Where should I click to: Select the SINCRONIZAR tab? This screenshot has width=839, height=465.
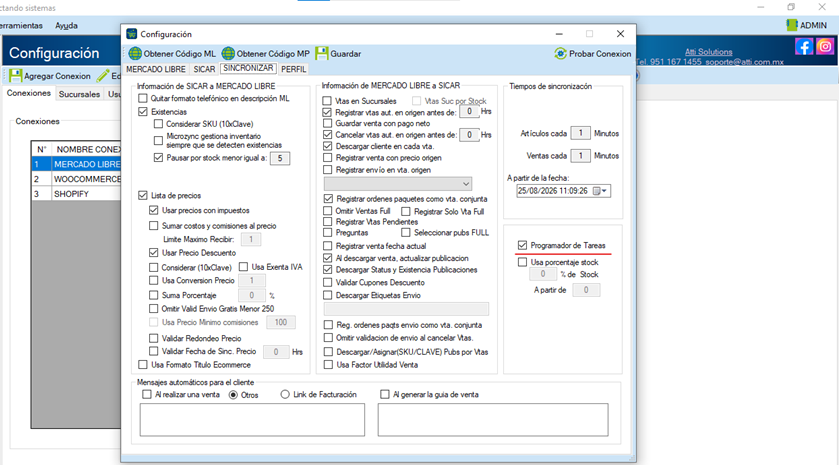tap(248, 68)
